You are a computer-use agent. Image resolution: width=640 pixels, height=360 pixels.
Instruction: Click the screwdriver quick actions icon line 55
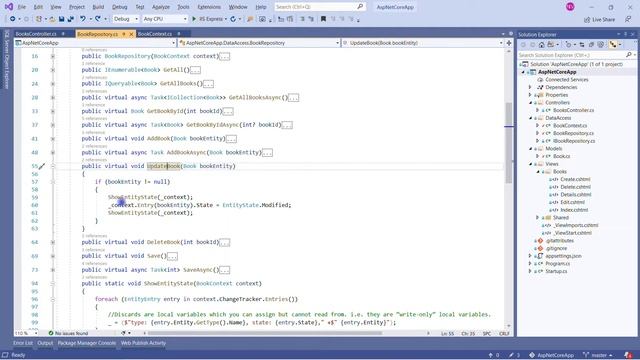coord(42,166)
